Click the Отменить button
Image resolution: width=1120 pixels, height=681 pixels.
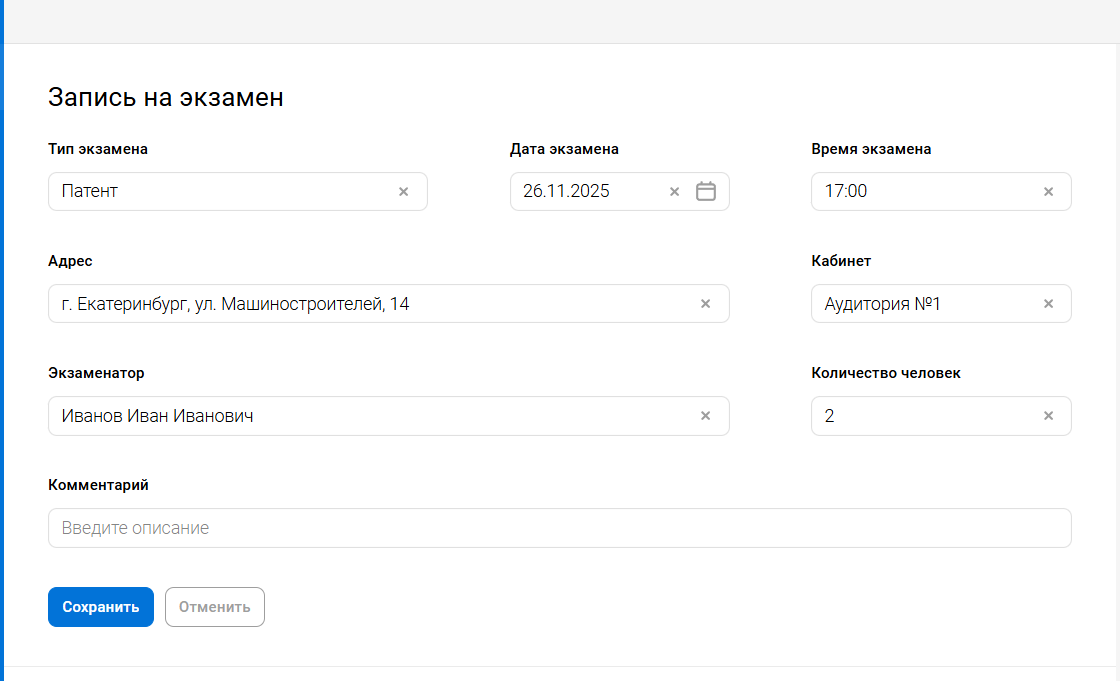(x=215, y=607)
